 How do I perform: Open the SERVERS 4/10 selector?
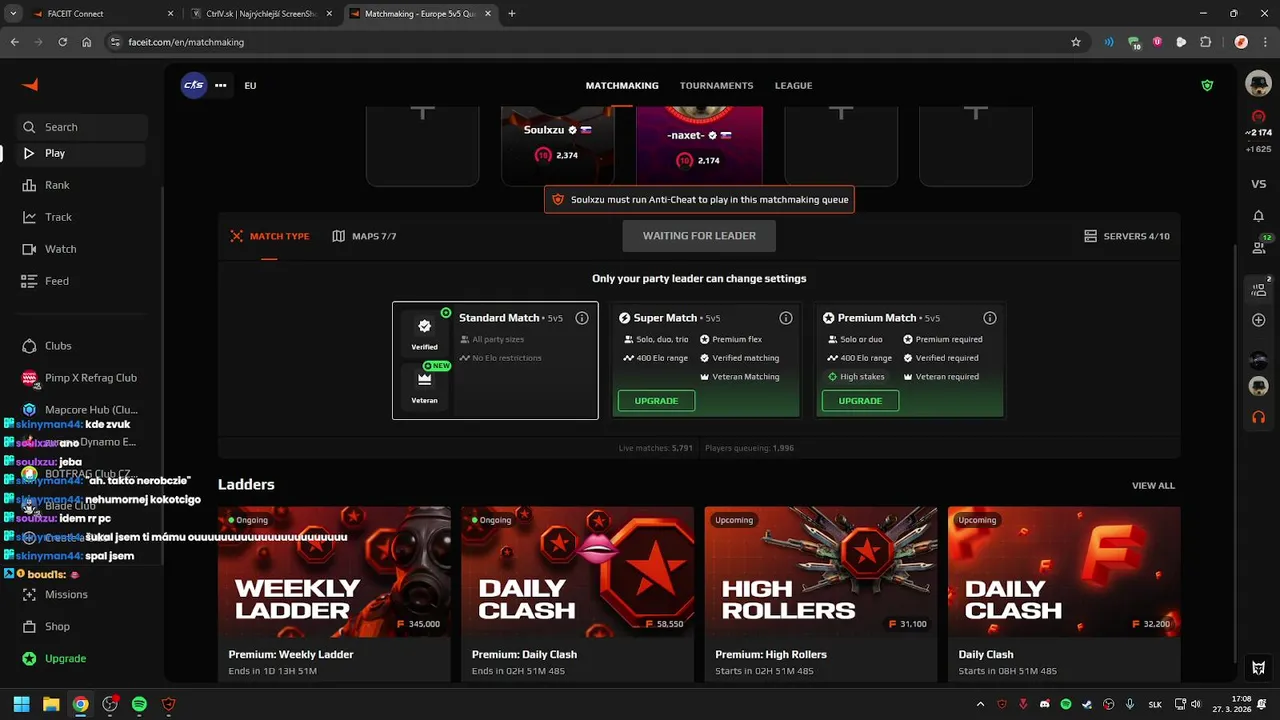click(x=1127, y=236)
